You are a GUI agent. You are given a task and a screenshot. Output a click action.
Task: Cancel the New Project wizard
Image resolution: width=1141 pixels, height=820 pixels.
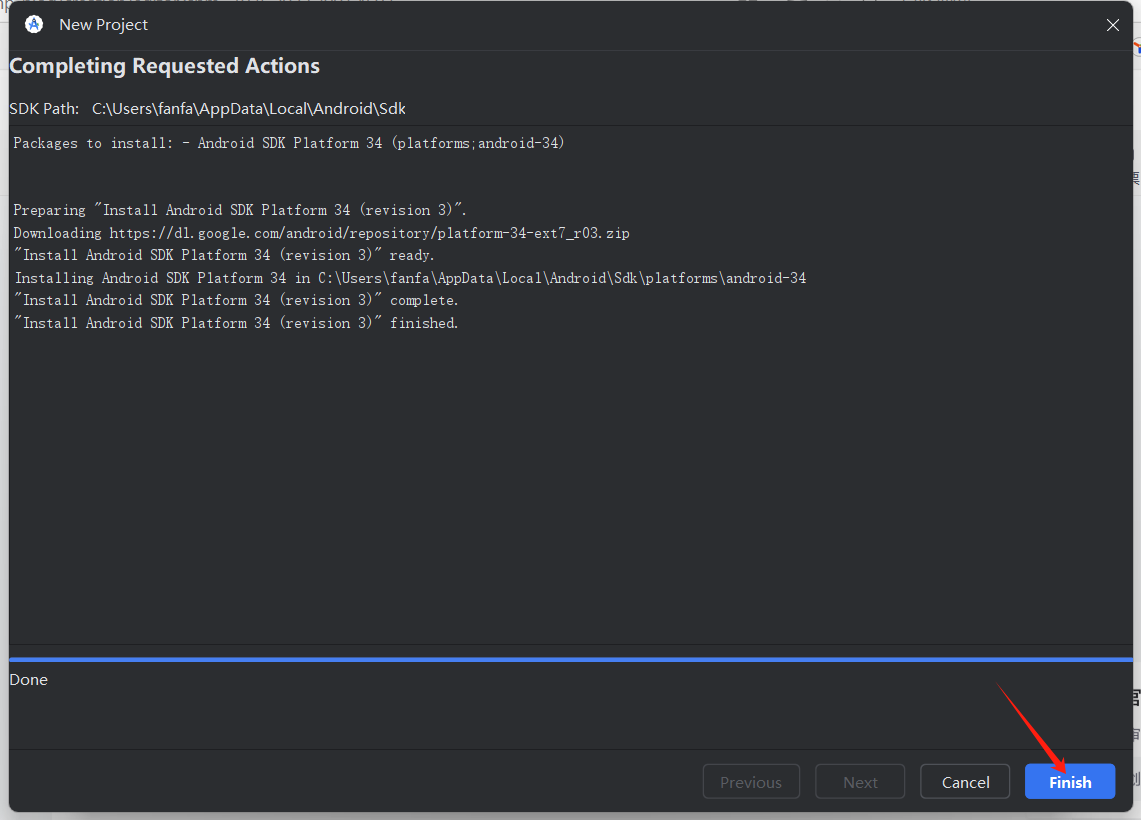tap(965, 782)
